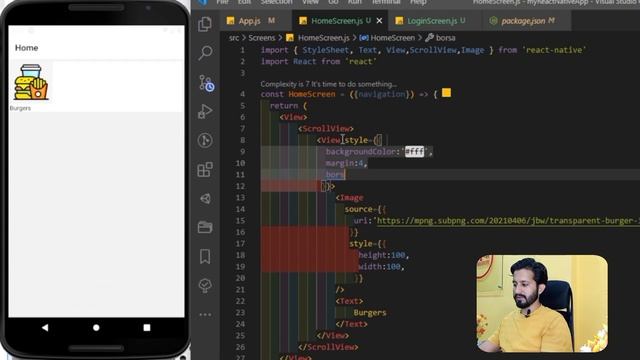Image resolution: width=640 pixels, height=360 pixels.
Task: Place cursor after 'bors' on line 11
Action: [x=345, y=175]
